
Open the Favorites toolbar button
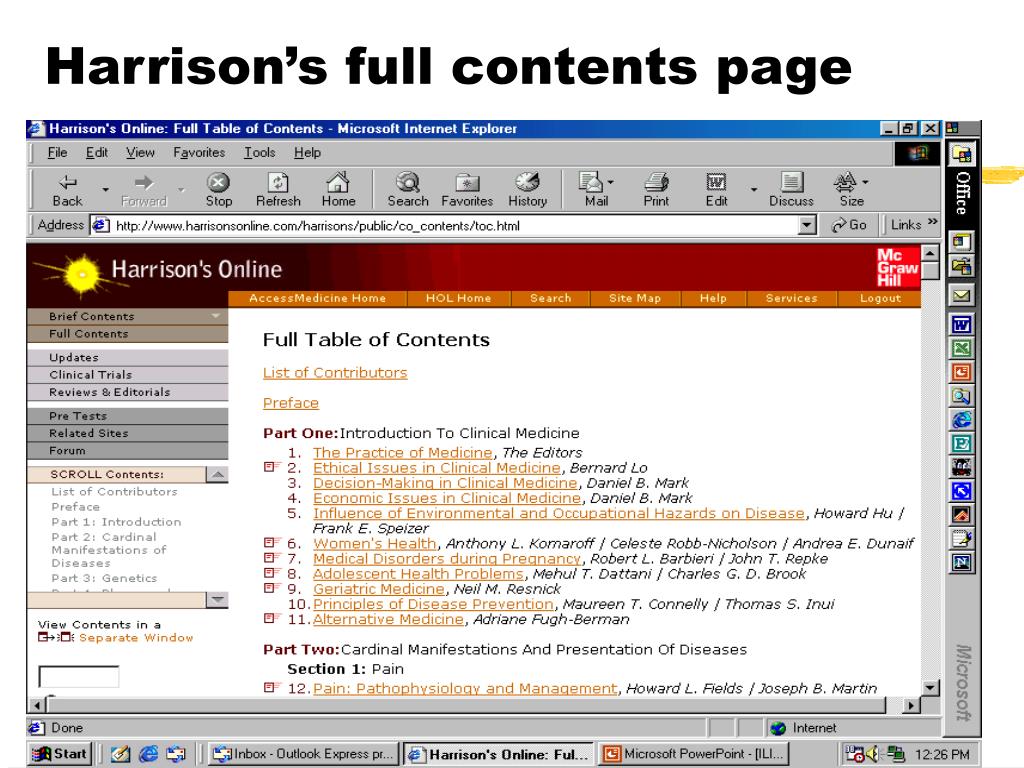[x=467, y=189]
